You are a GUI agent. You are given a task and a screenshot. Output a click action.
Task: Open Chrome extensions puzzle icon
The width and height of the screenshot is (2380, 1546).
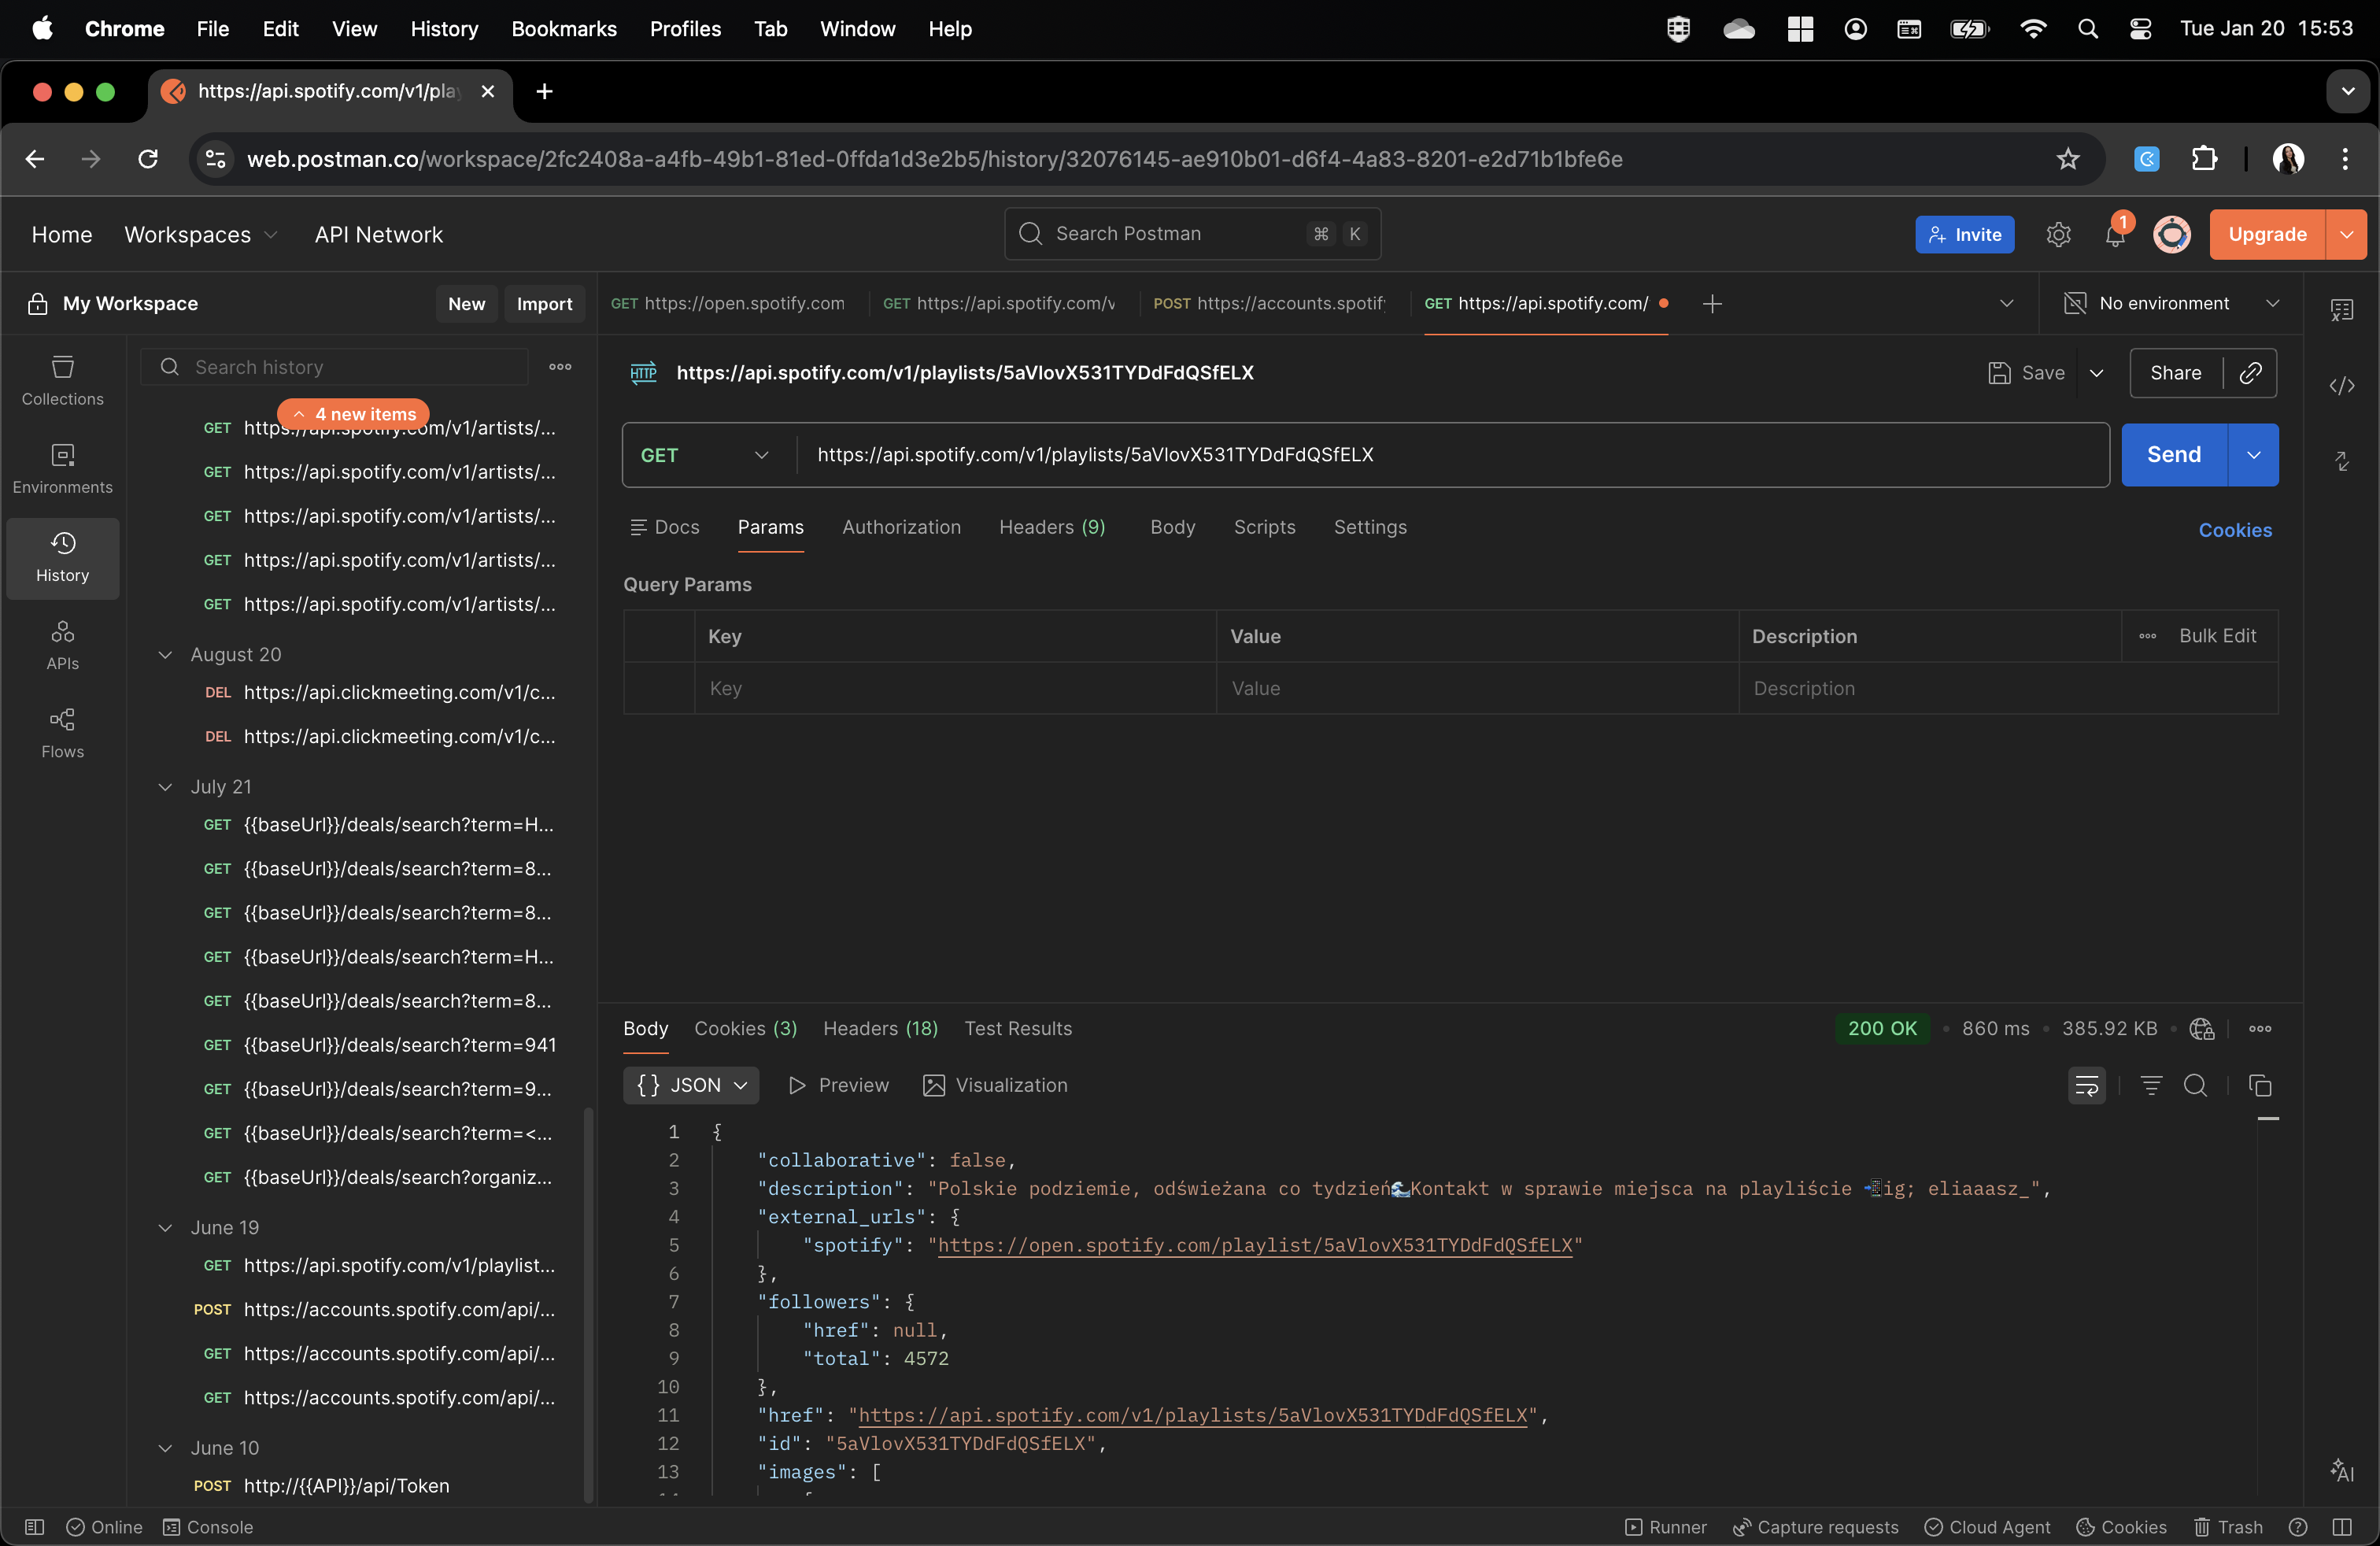[x=2203, y=159]
